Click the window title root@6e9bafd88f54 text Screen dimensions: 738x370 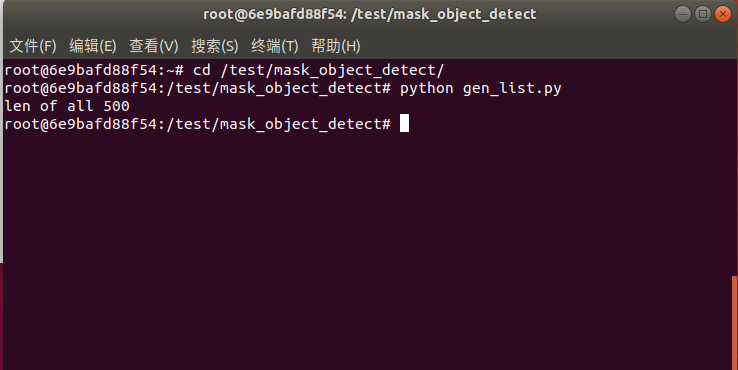click(x=273, y=14)
